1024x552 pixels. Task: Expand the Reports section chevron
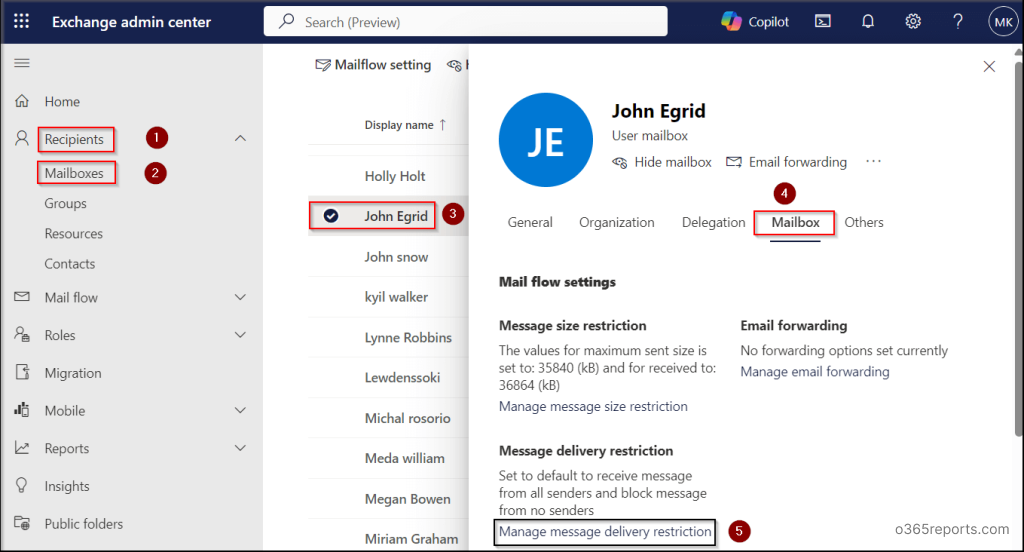(240, 448)
